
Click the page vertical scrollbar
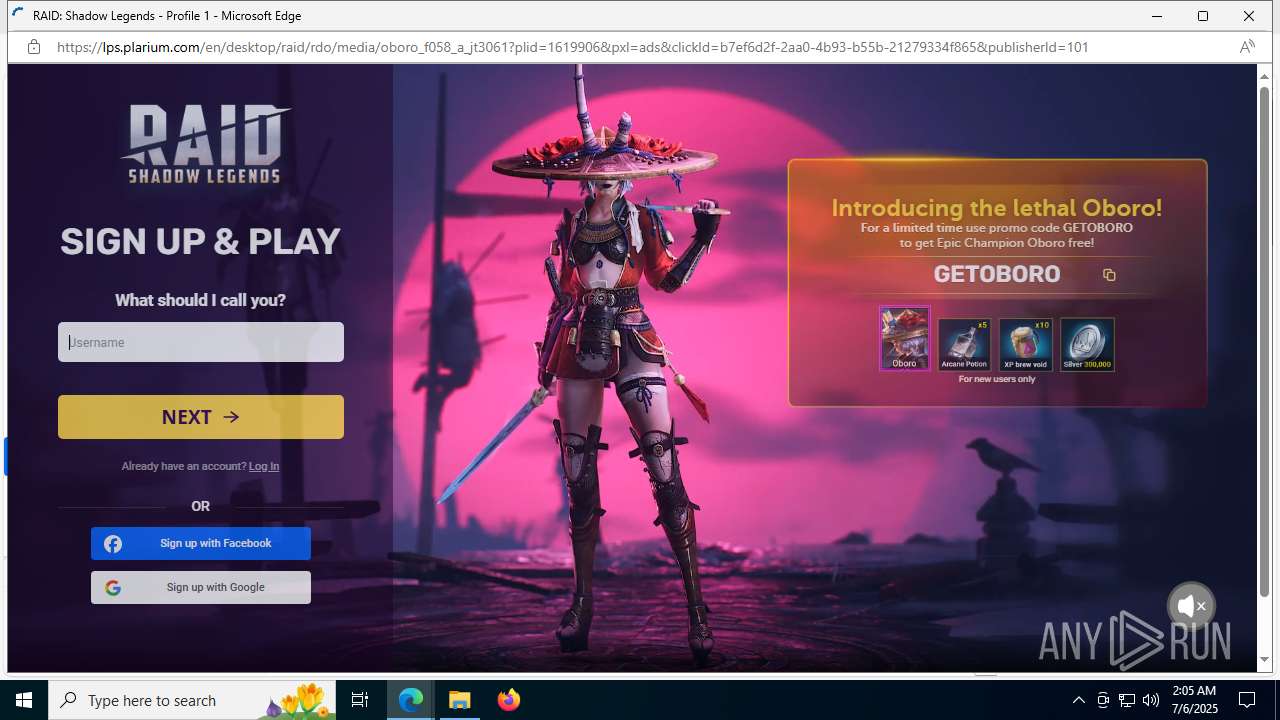point(1264,341)
